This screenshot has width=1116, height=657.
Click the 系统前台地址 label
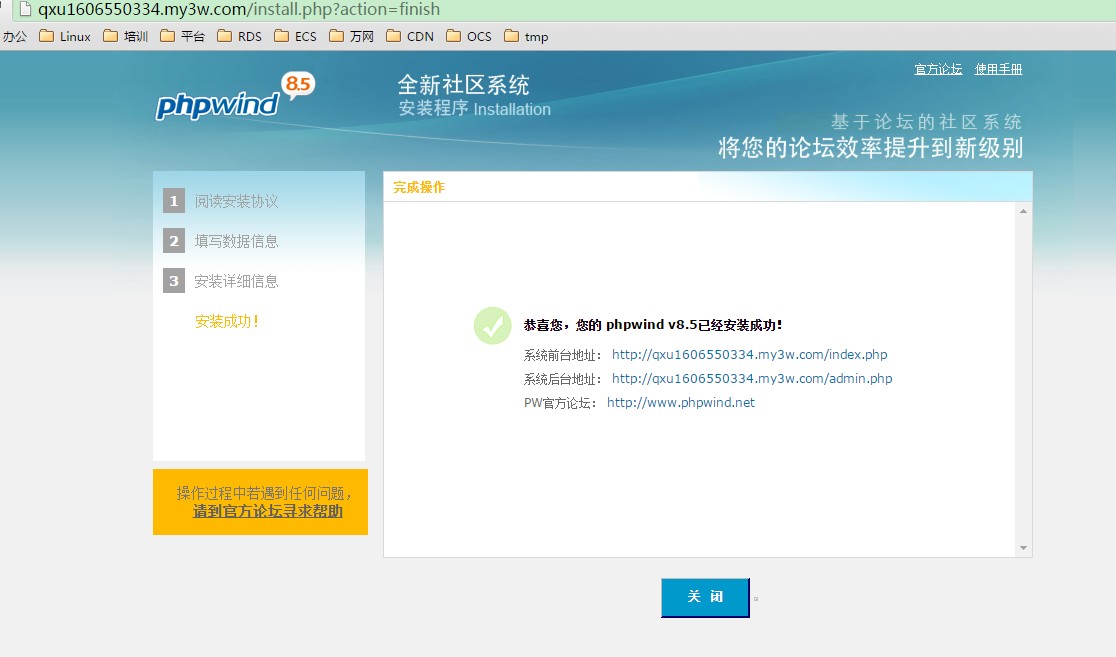562,355
